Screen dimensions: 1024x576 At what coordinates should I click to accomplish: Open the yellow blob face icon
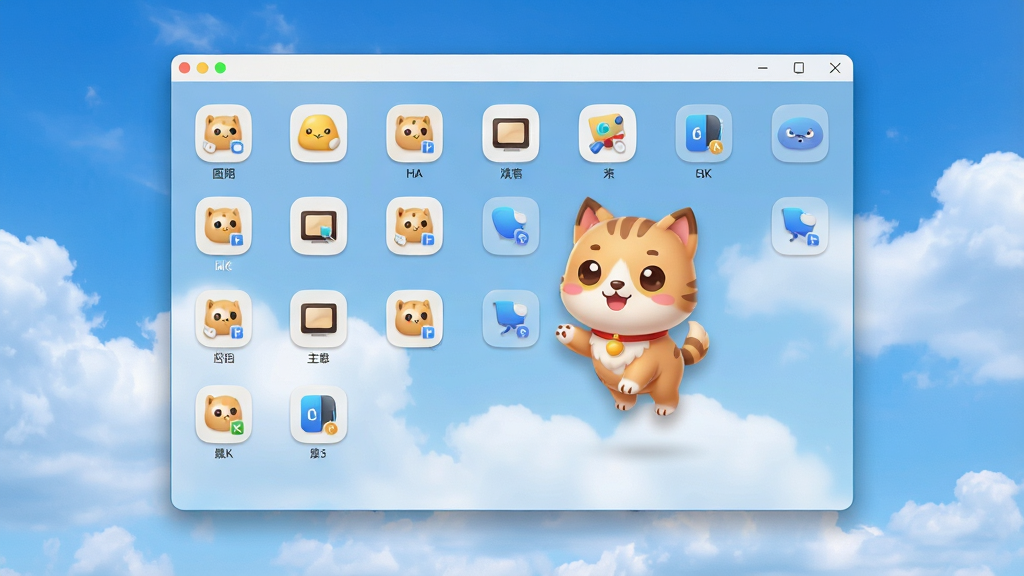click(x=318, y=133)
